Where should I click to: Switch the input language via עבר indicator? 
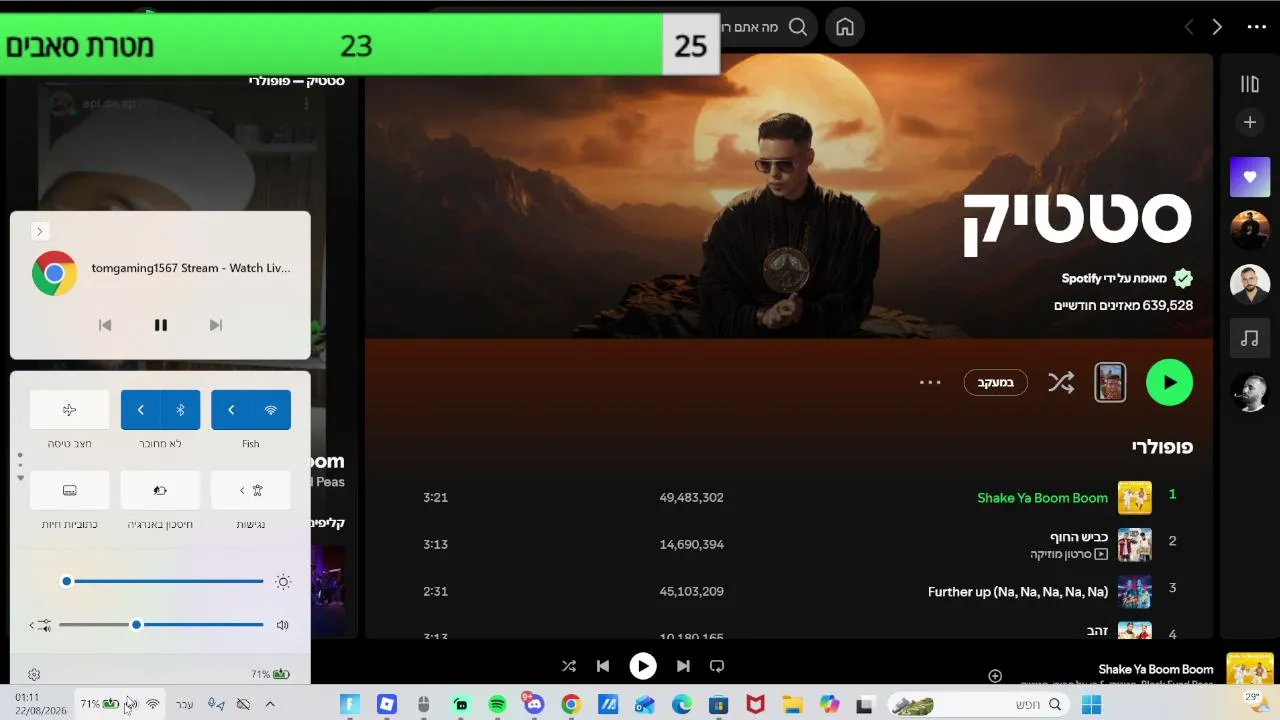(x=184, y=704)
